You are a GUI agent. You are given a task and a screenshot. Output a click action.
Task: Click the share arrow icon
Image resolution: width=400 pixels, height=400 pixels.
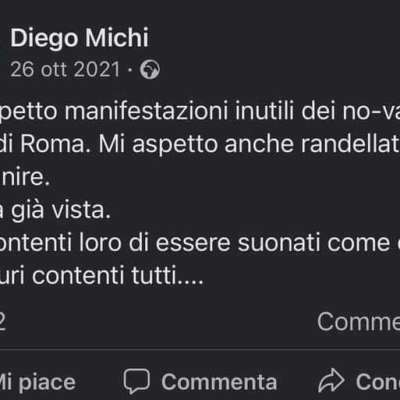coord(331,381)
